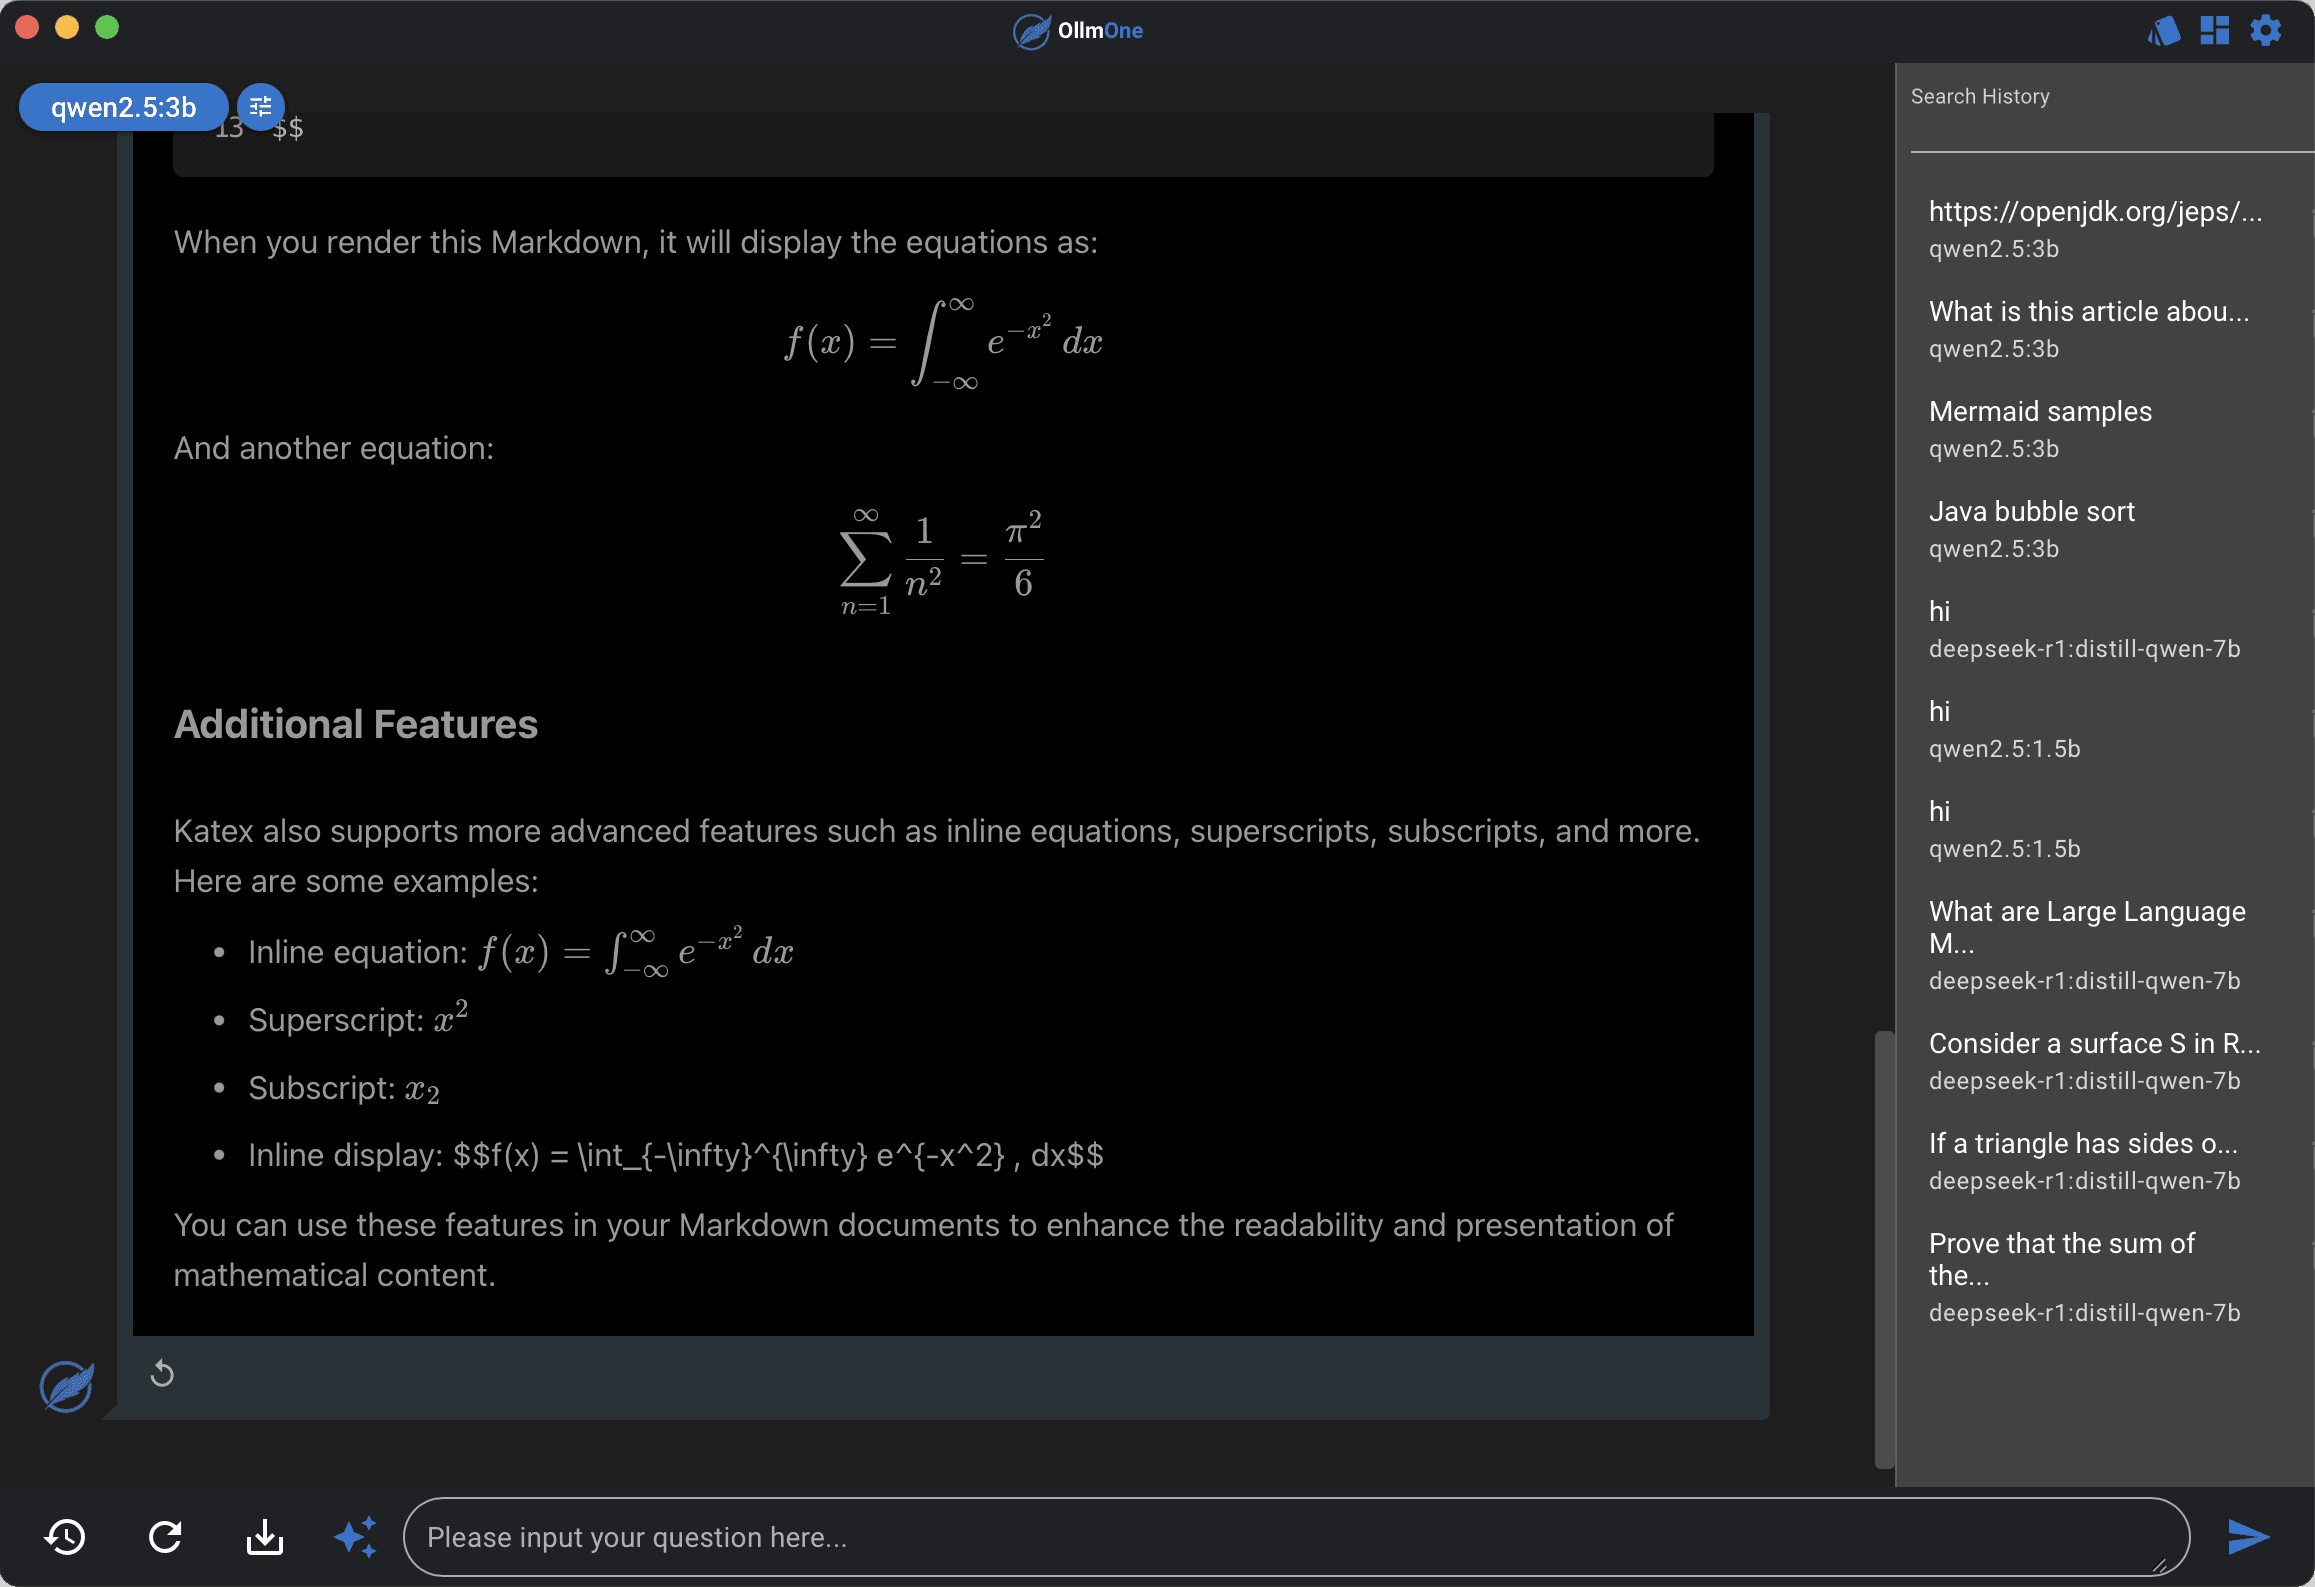The image size is (2315, 1587).
Task: Click the regenerate response icon below answer
Action: (162, 1374)
